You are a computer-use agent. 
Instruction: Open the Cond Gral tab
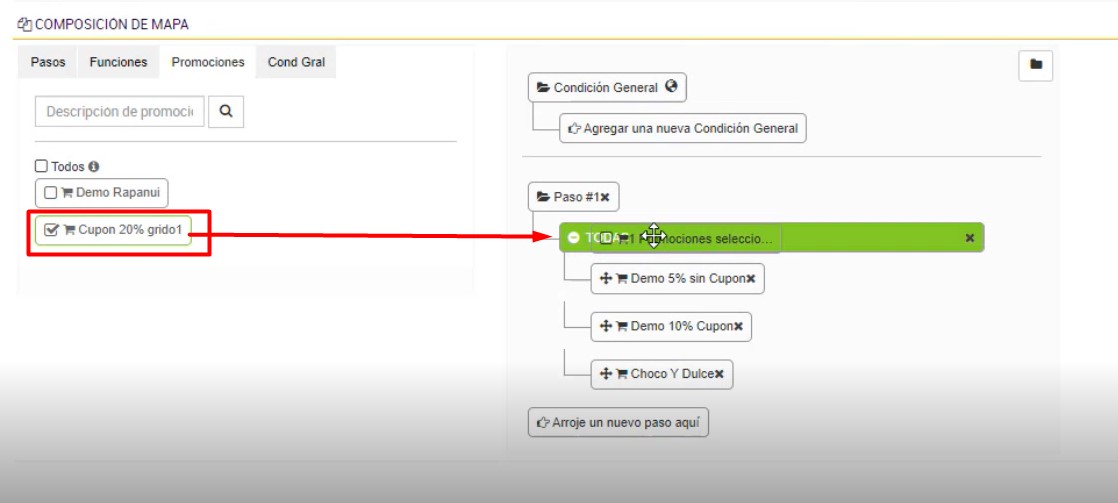click(296, 62)
